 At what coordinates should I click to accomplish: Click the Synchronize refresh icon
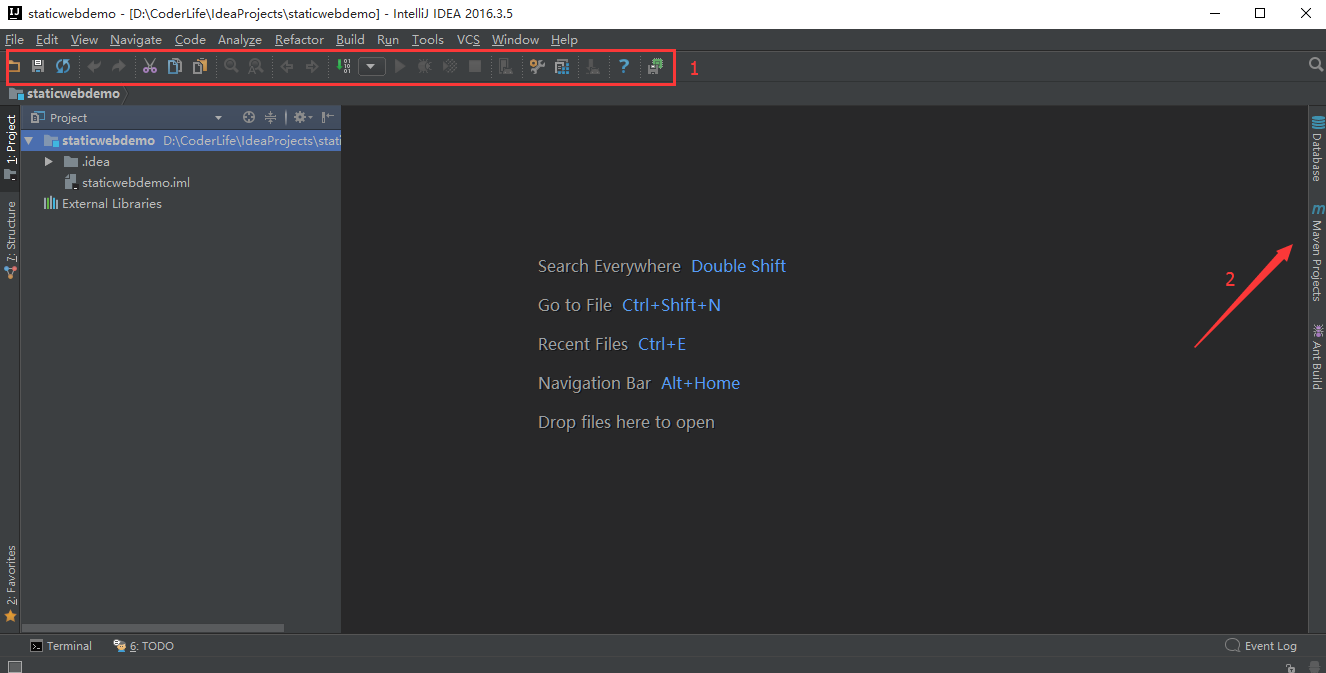click(x=63, y=66)
